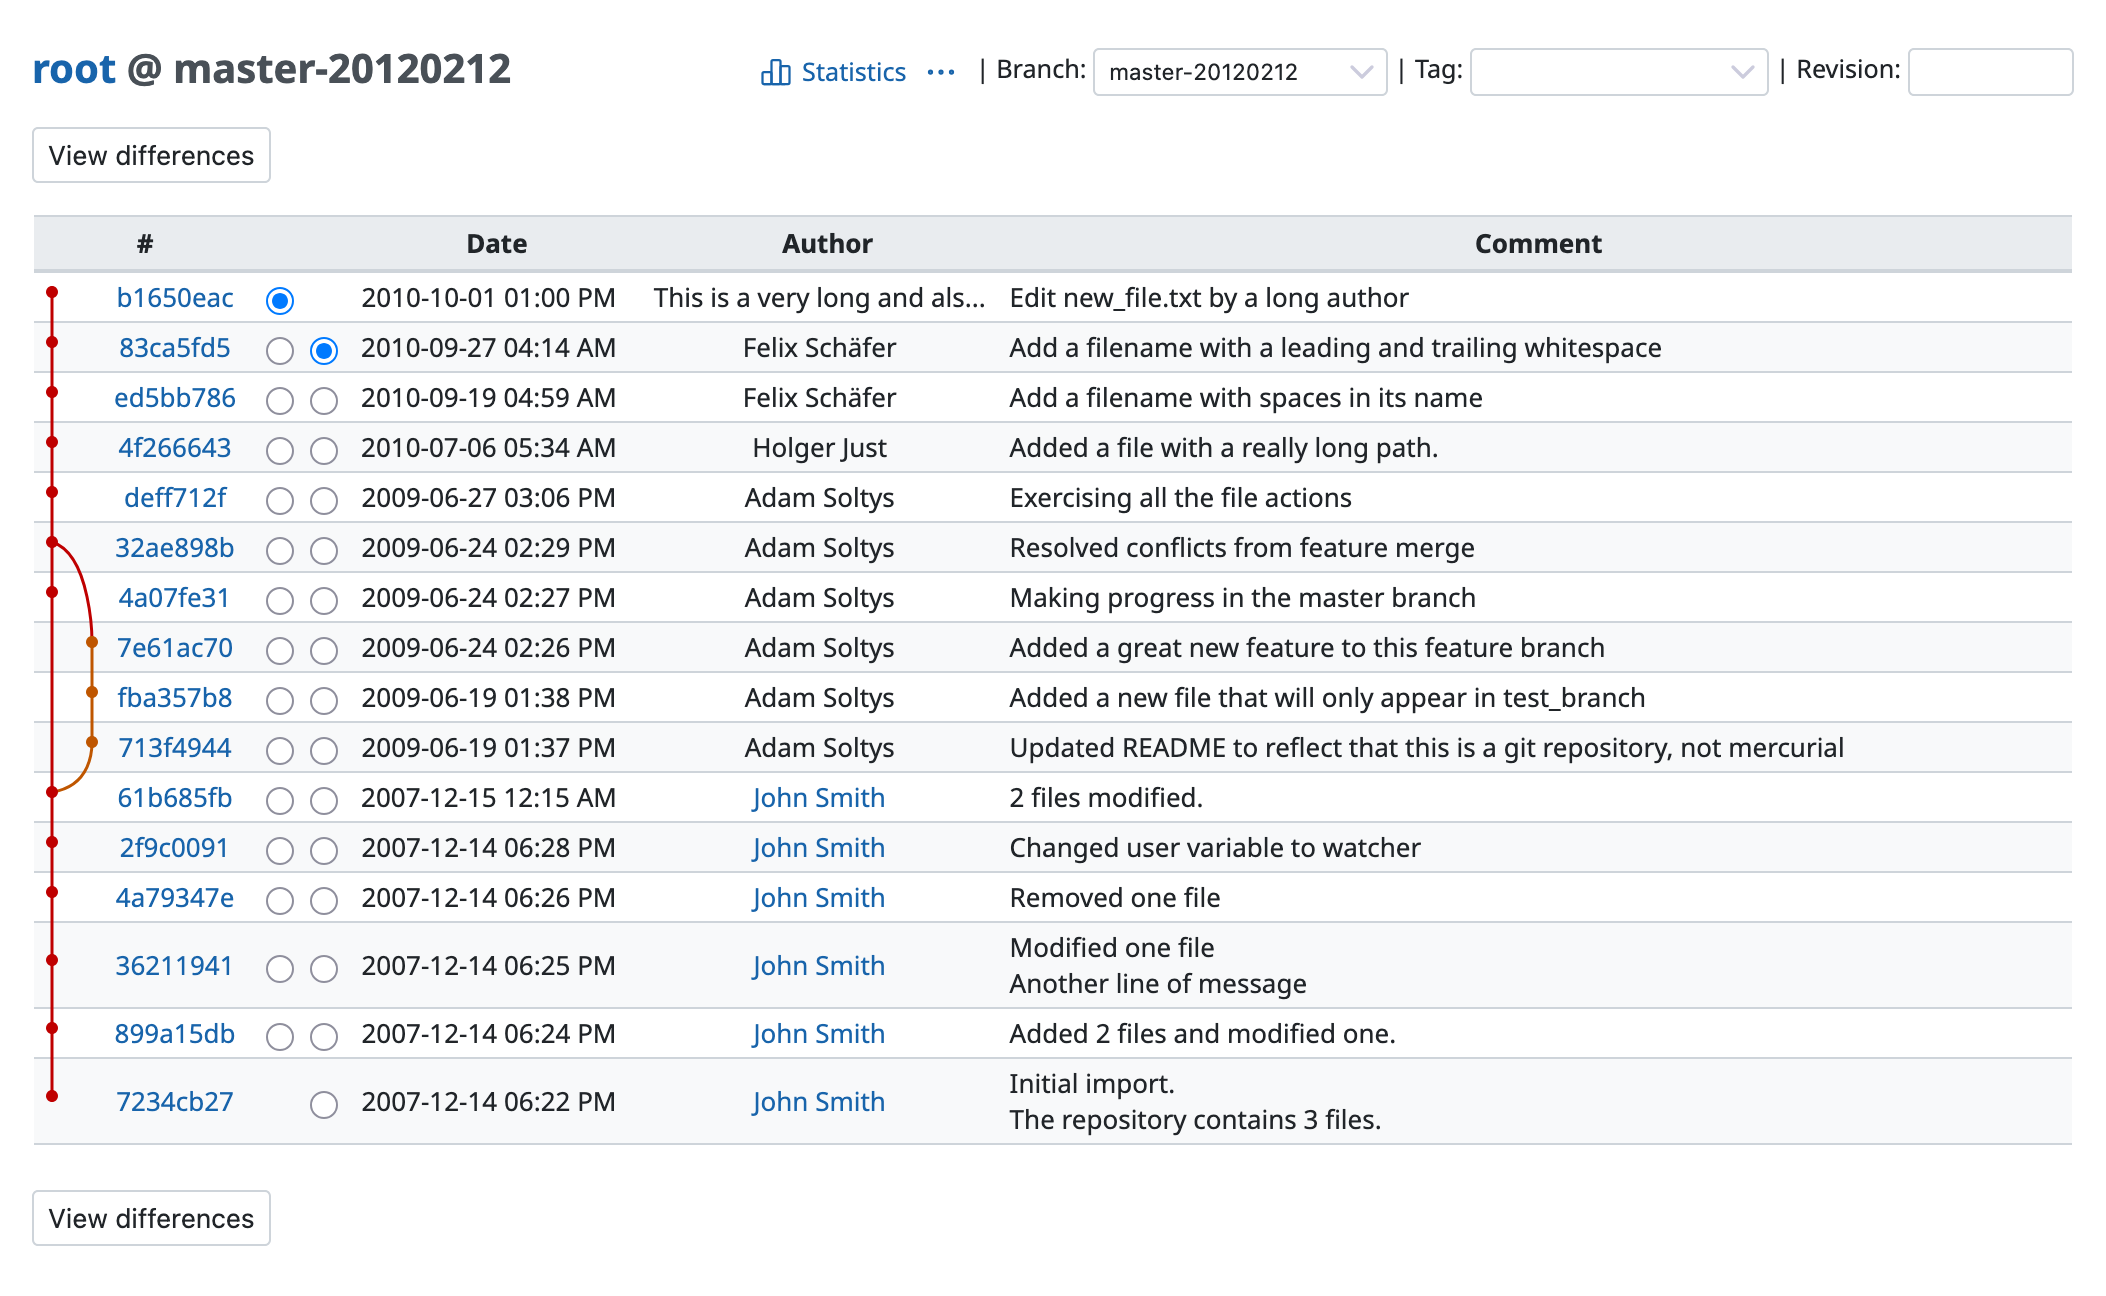
Task: Select first radio button for ed5bb786
Action: (280, 401)
